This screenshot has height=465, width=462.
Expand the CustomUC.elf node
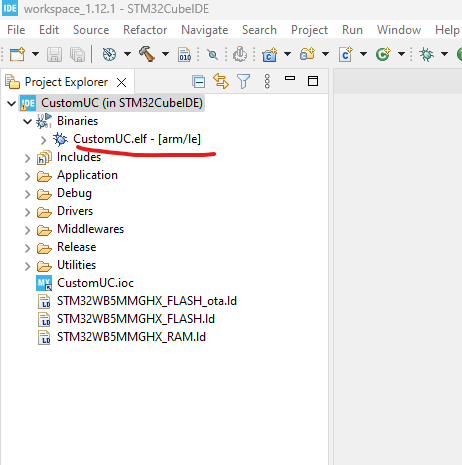coord(43,140)
